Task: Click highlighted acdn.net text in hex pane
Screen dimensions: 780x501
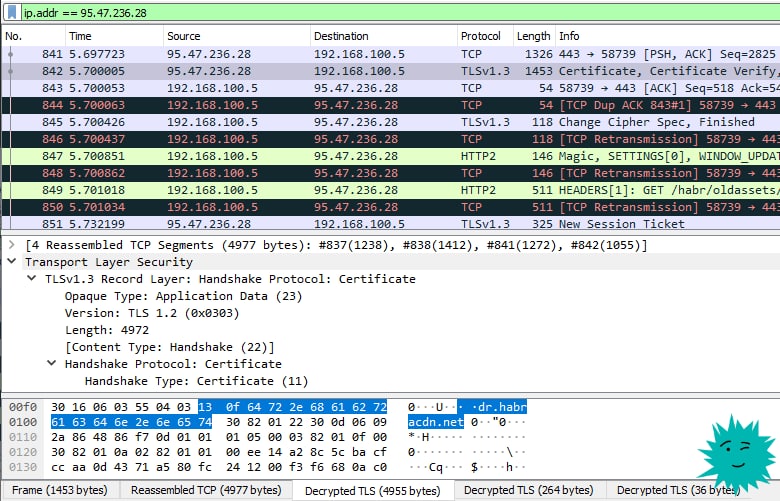Action: tap(435, 422)
